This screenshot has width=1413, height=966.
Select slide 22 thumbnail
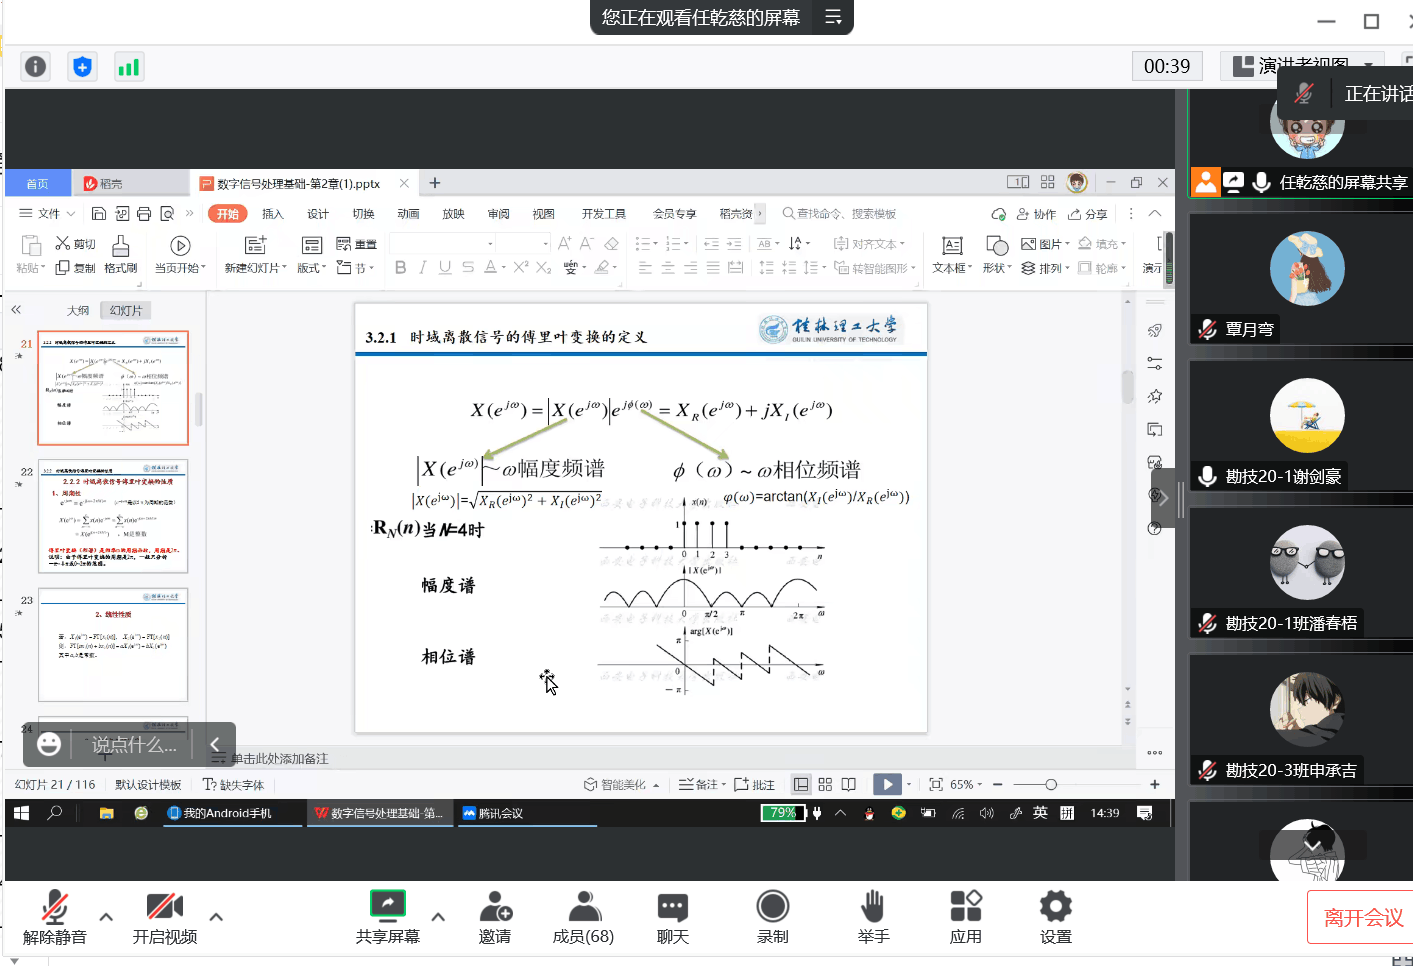click(113, 516)
